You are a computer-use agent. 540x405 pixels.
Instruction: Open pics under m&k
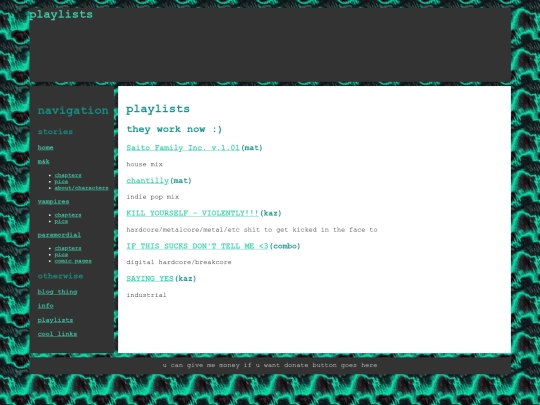click(61, 181)
